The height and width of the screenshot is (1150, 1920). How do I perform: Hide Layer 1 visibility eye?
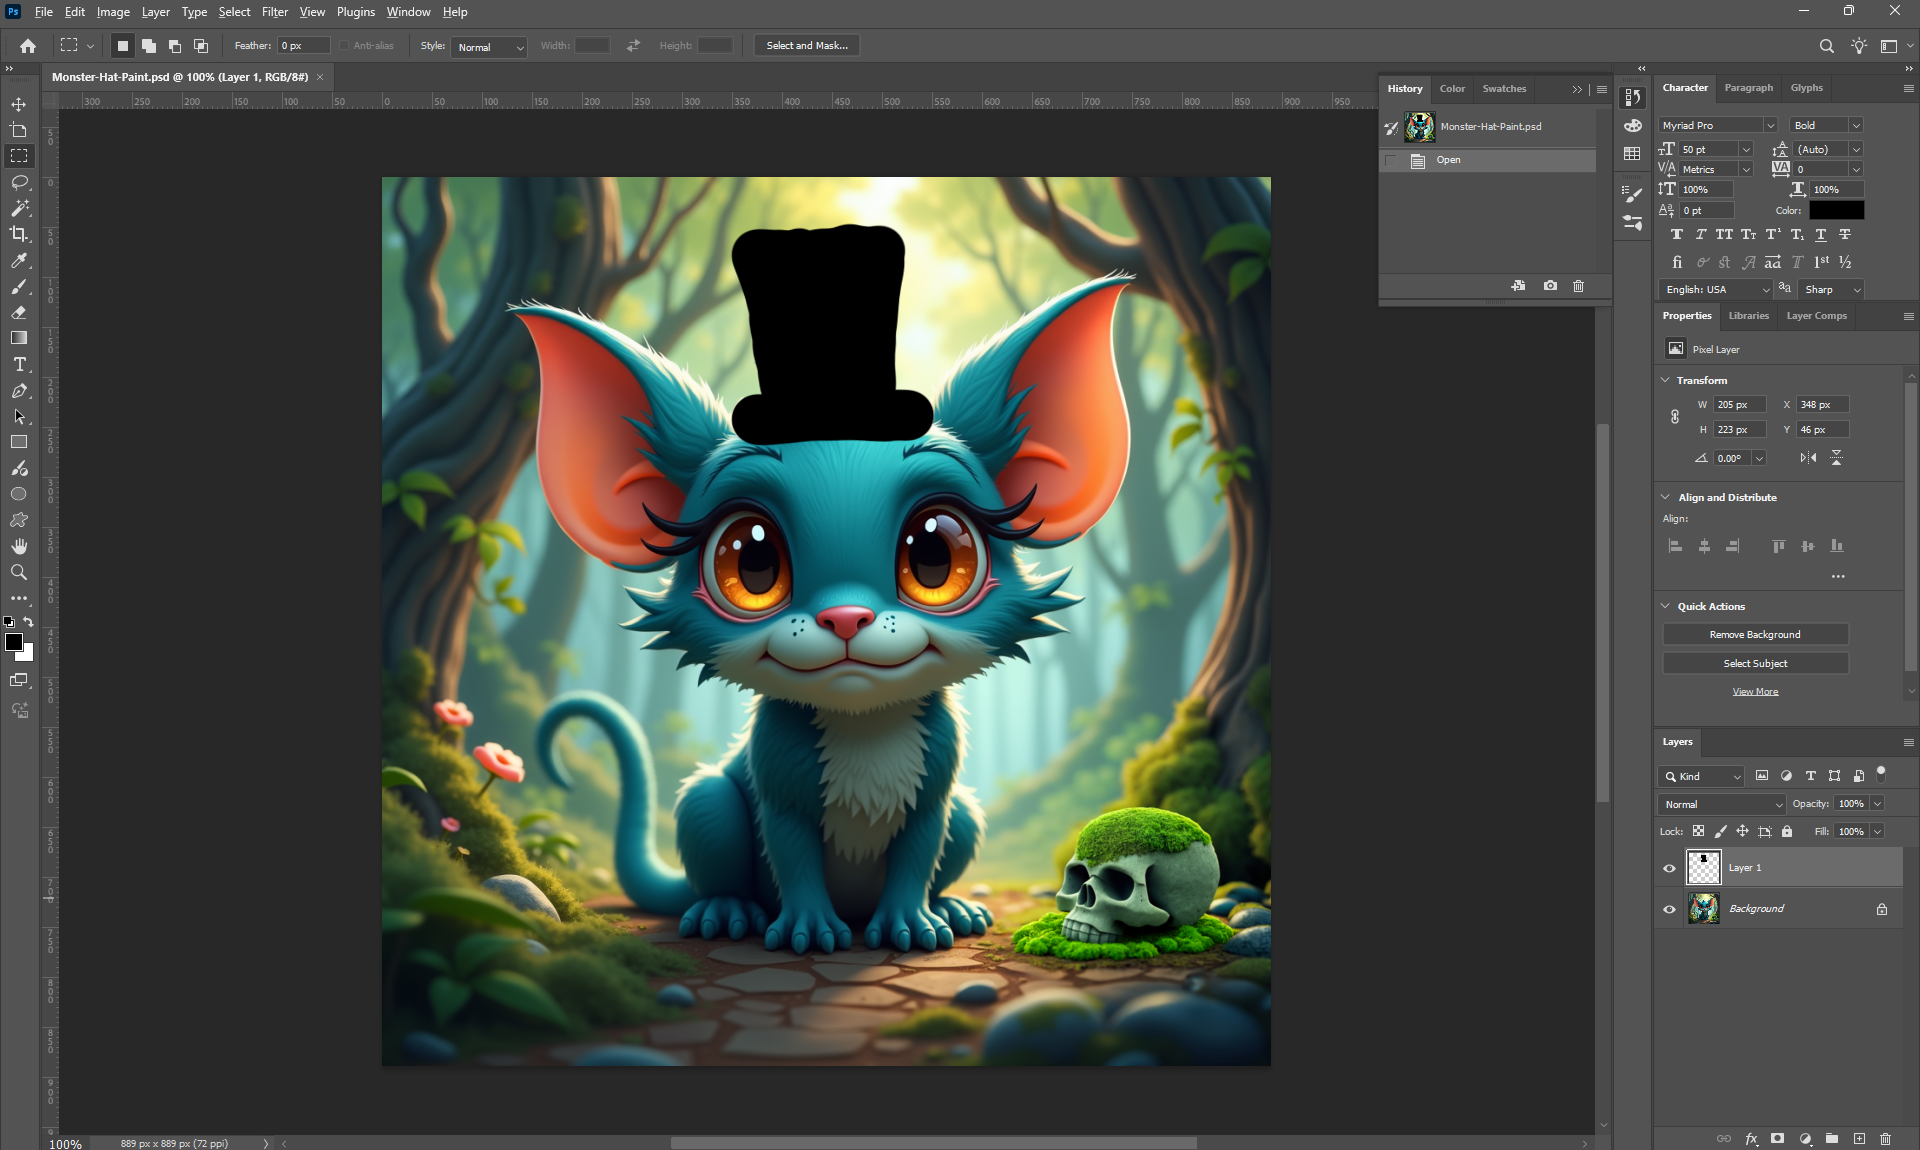pos(1669,868)
